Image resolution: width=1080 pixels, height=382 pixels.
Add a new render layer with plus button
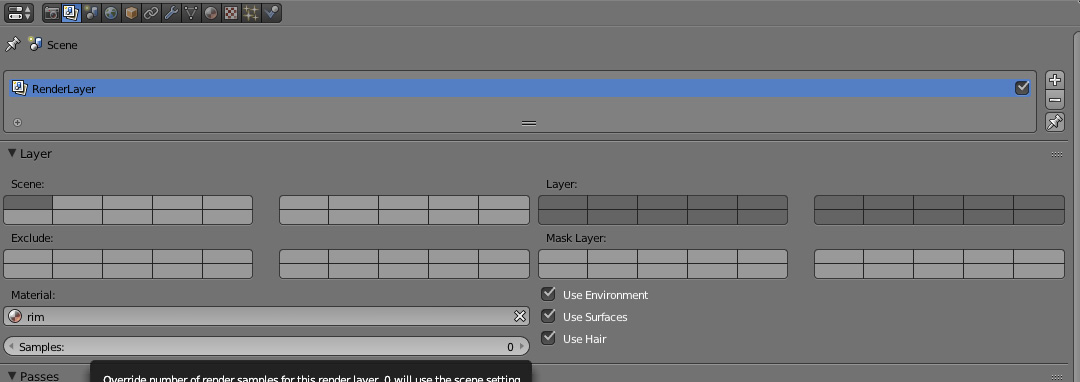tap(1055, 80)
